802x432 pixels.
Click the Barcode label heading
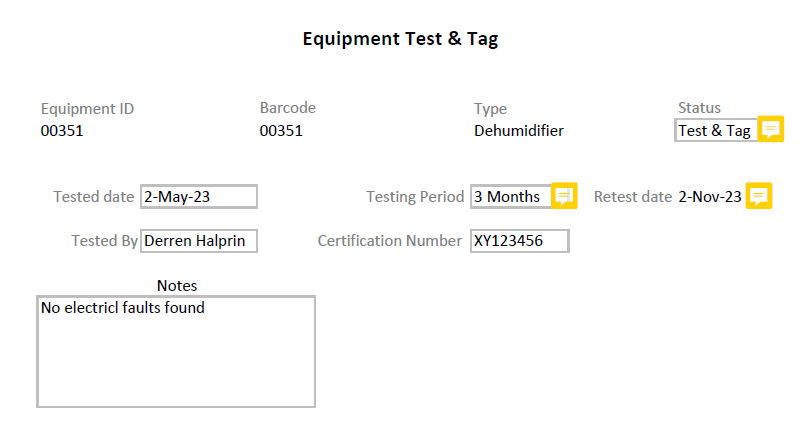point(288,108)
